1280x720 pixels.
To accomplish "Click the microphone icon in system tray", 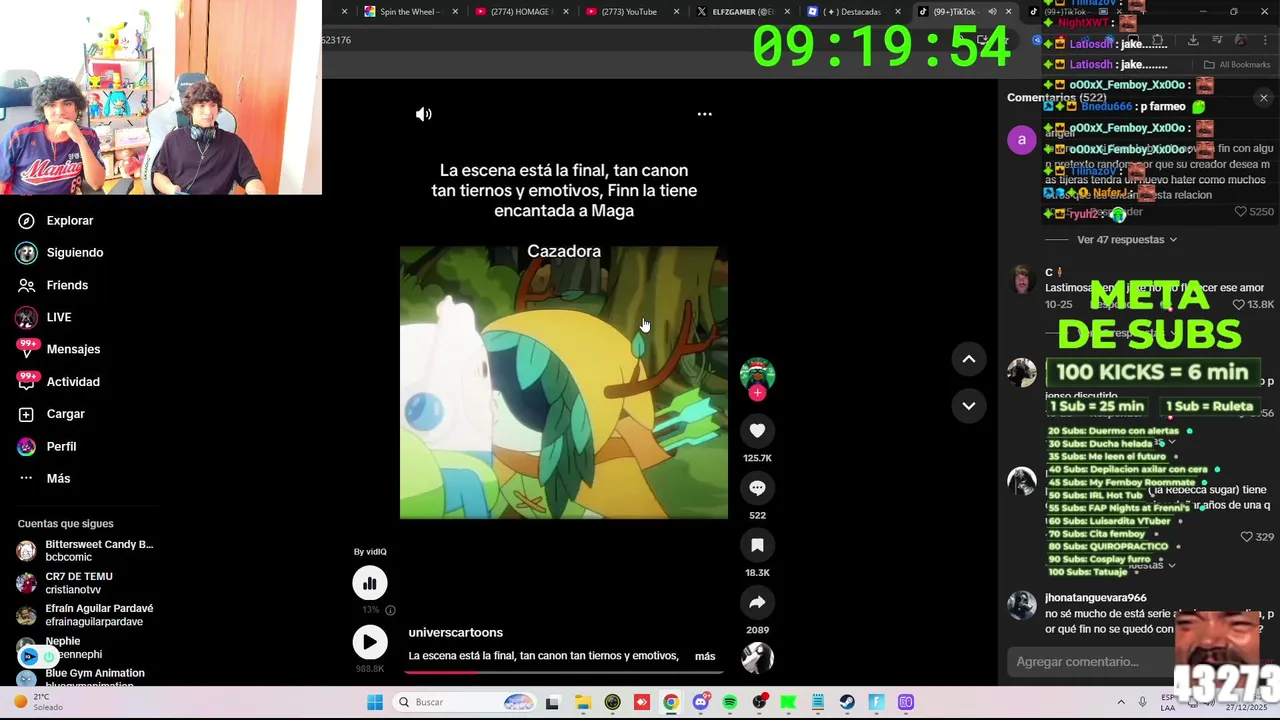I will pos(1142,702).
